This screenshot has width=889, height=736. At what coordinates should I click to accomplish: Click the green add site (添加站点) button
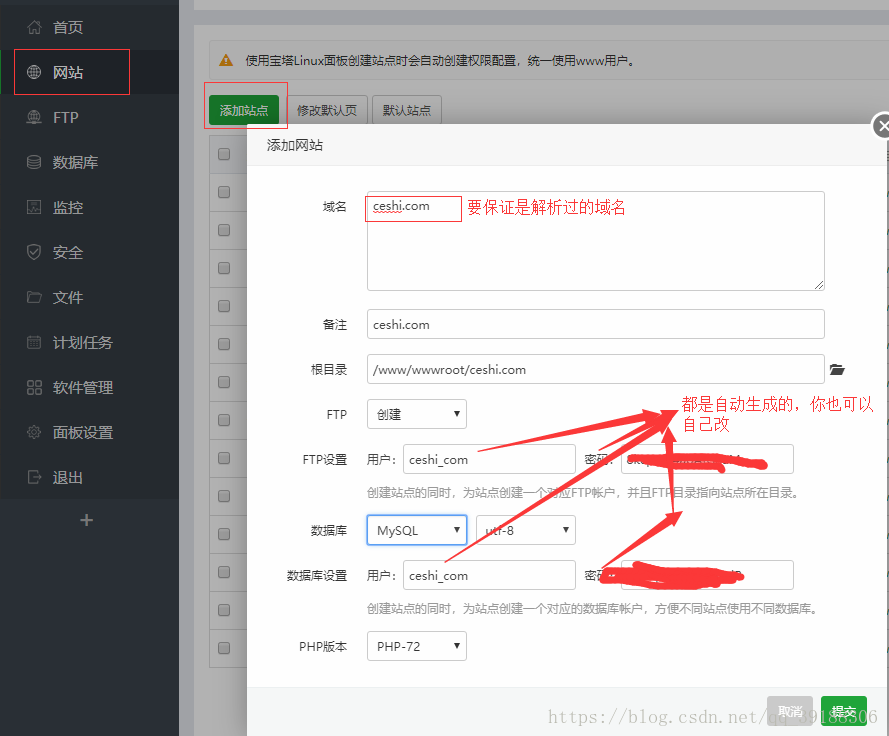[x=244, y=110]
